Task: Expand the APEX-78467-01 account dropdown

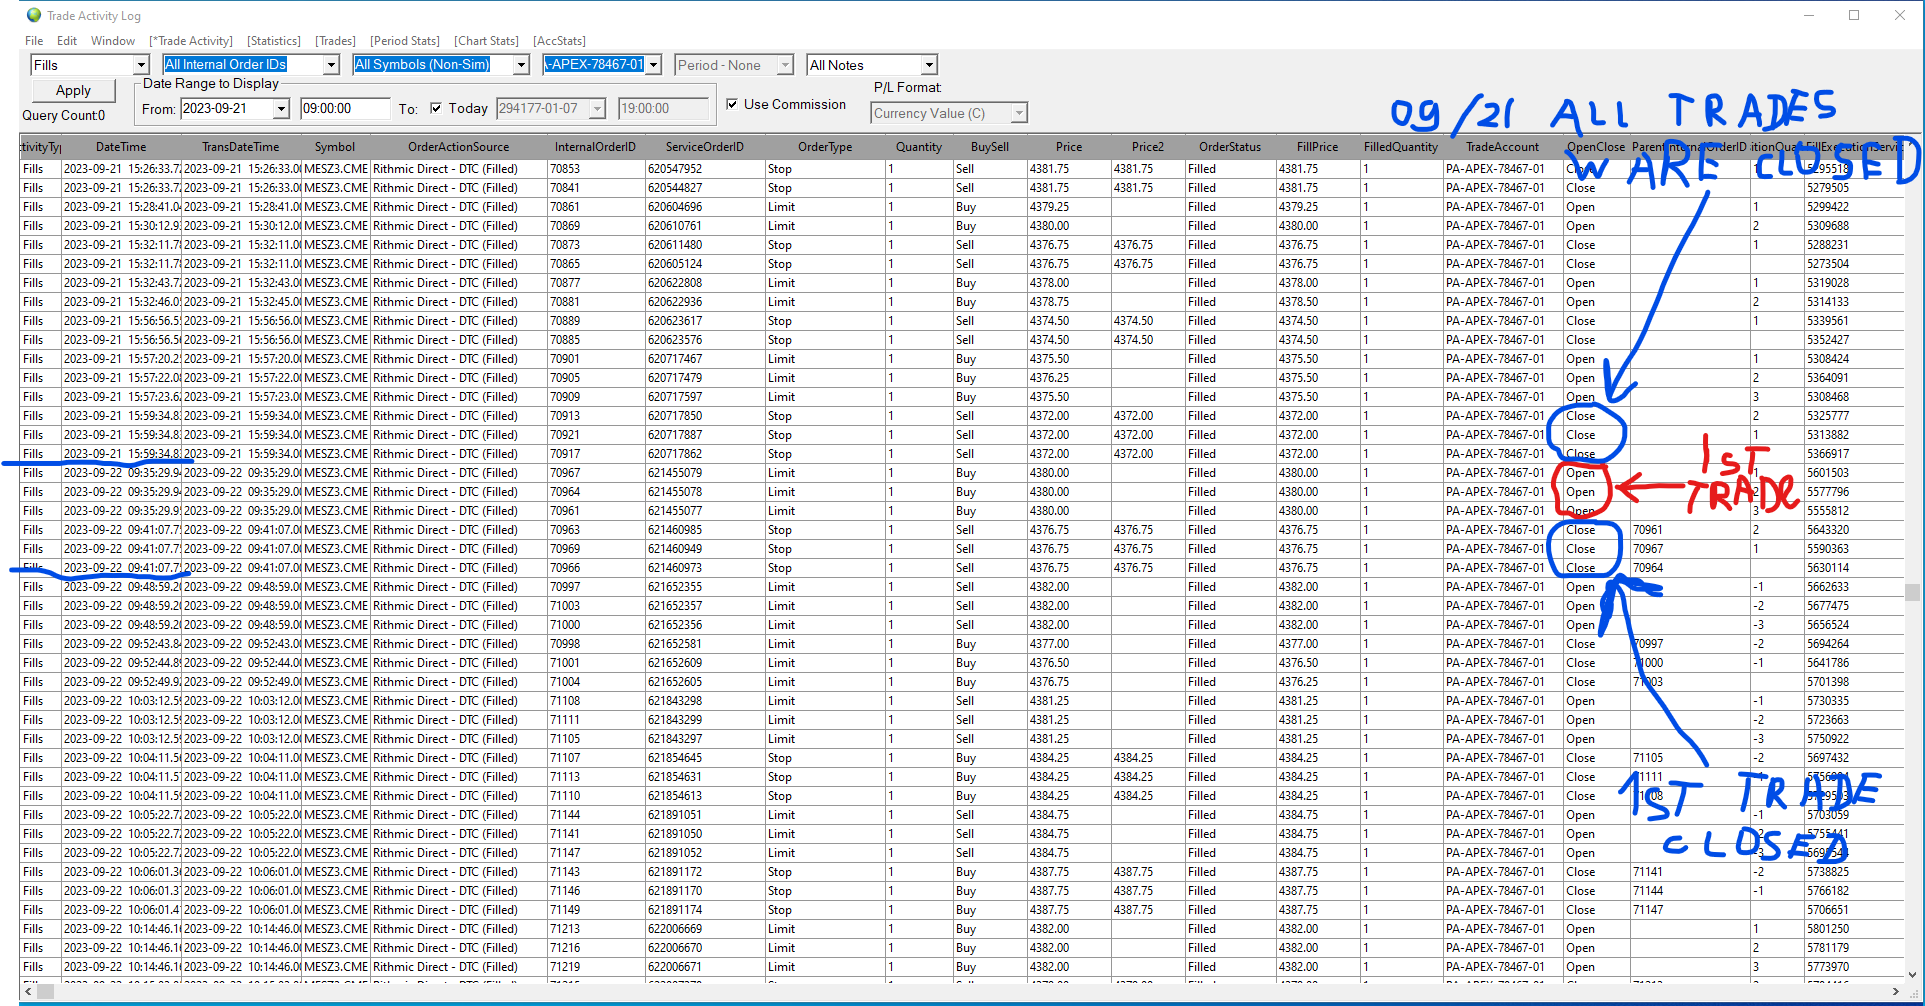Action: click(654, 65)
